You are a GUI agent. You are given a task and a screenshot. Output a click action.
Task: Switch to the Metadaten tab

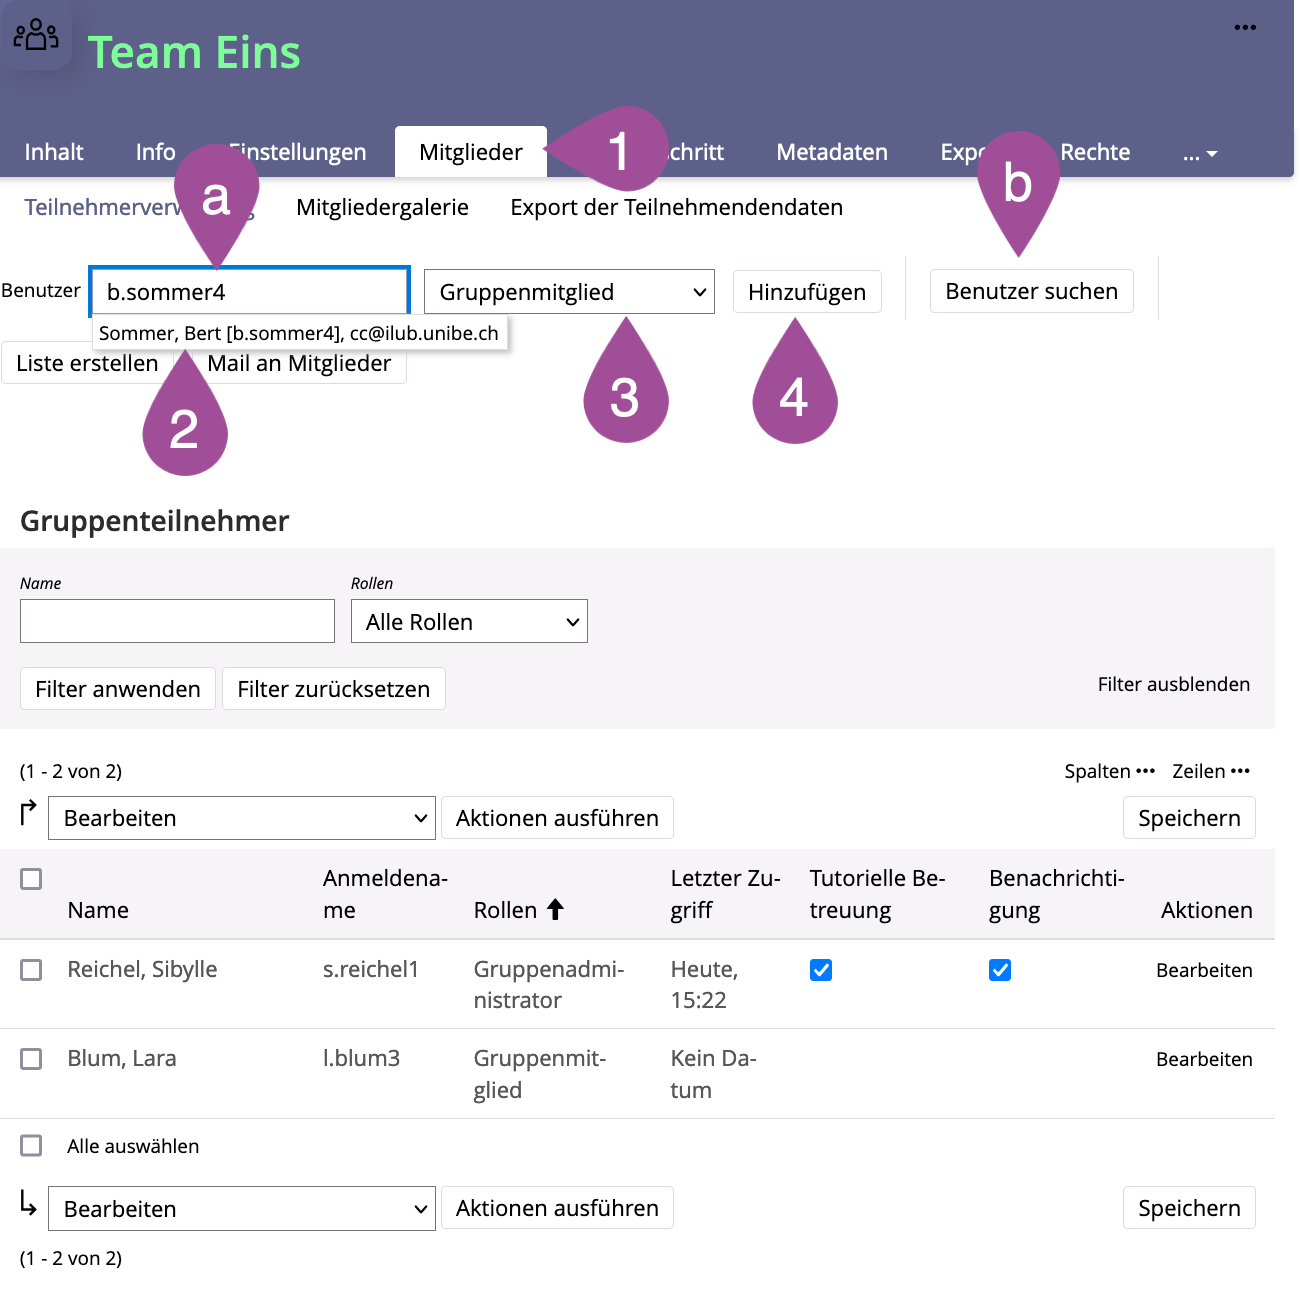831,152
